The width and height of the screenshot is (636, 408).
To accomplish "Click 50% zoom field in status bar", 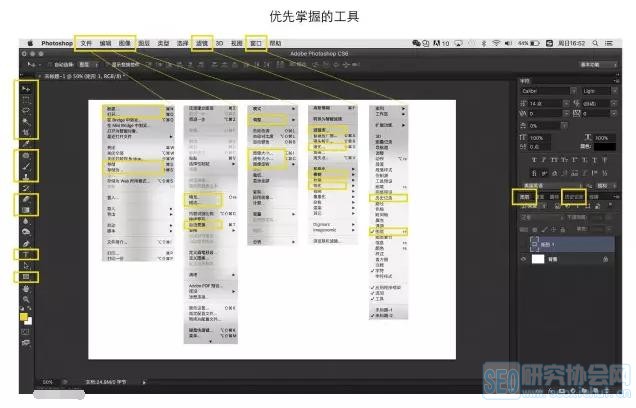I will point(48,382).
